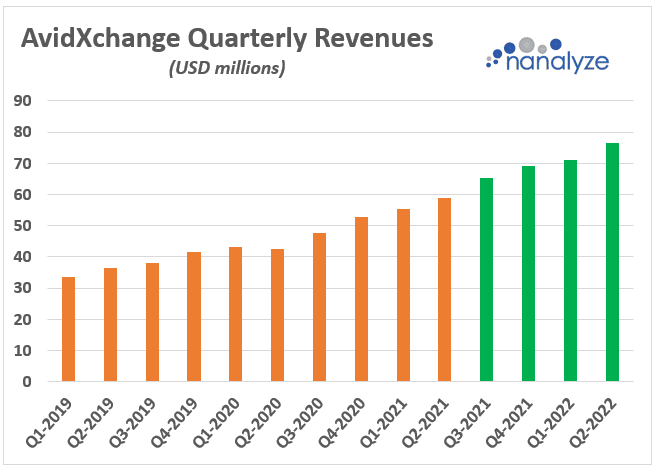Click the 0 value on y-axis
The image size is (658, 470).
coord(27,382)
